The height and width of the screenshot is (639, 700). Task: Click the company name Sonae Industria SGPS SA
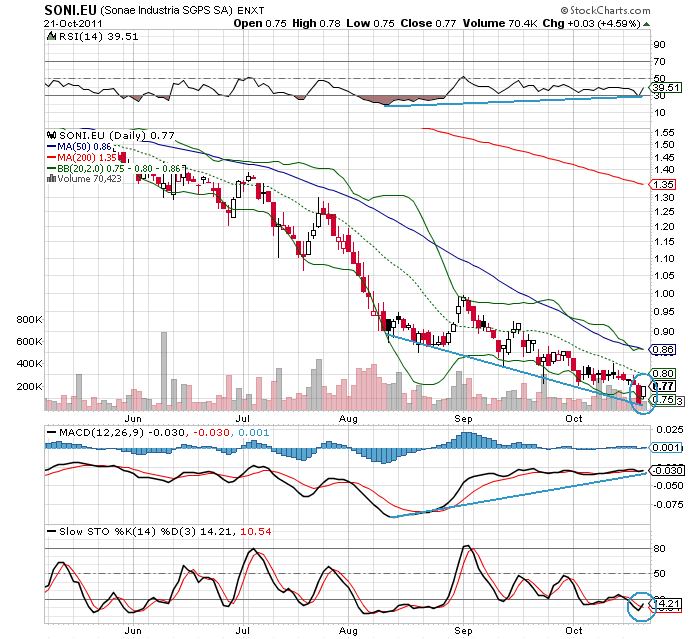(x=167, y=10)
